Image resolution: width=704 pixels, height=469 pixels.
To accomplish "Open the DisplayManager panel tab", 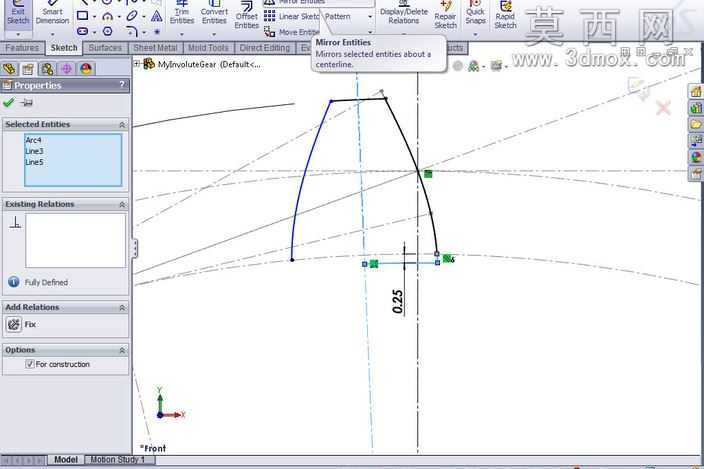I will [86, 69].
